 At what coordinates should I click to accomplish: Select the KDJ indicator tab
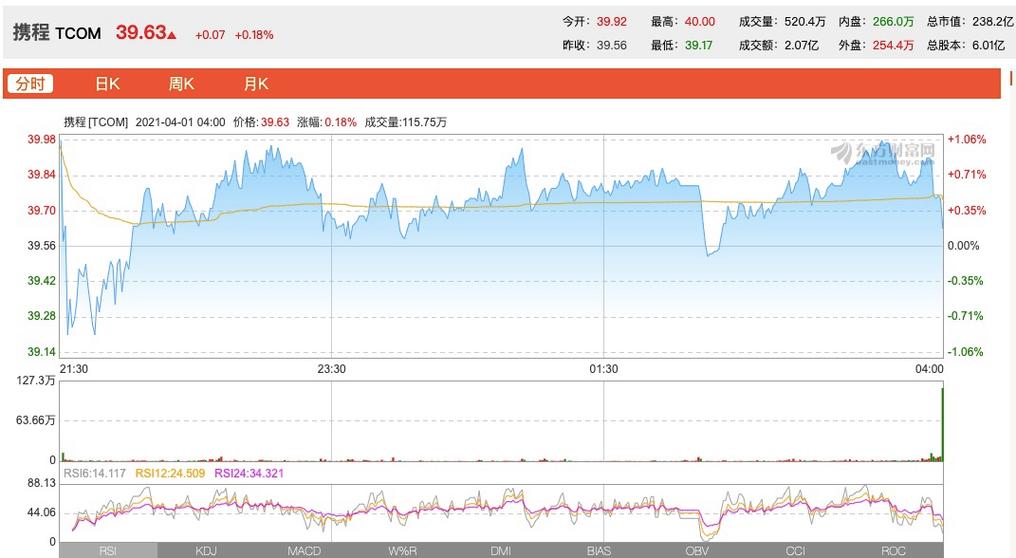pos(206,551)
